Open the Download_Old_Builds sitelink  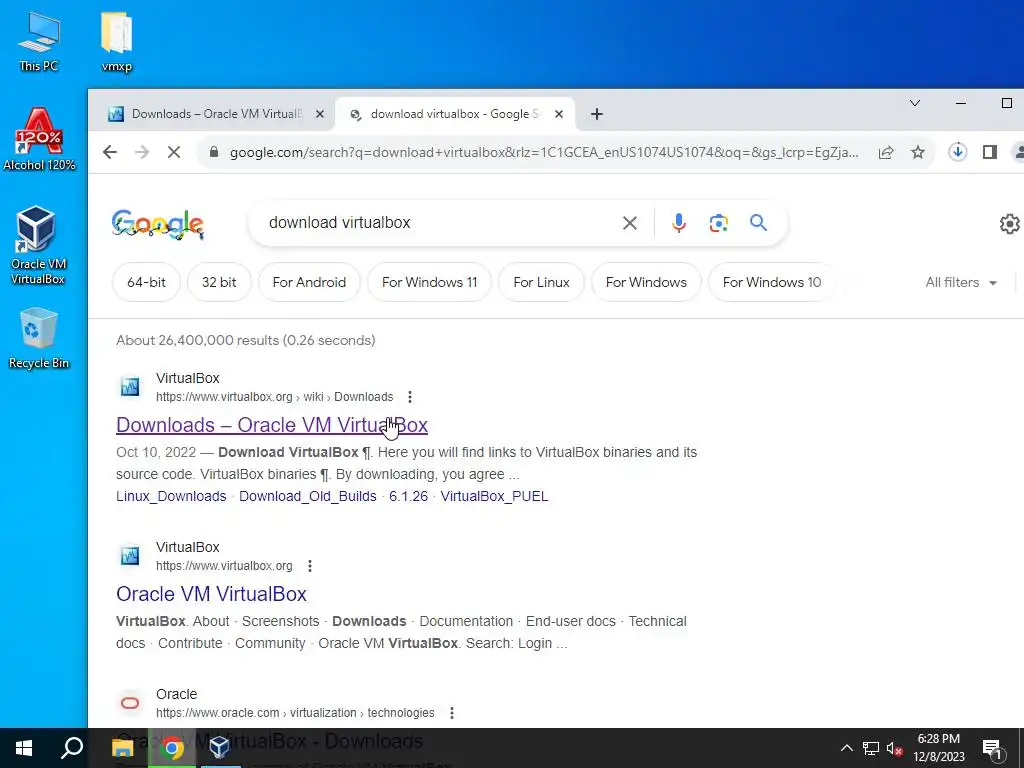pyautogui.click(x=308, y=496)
